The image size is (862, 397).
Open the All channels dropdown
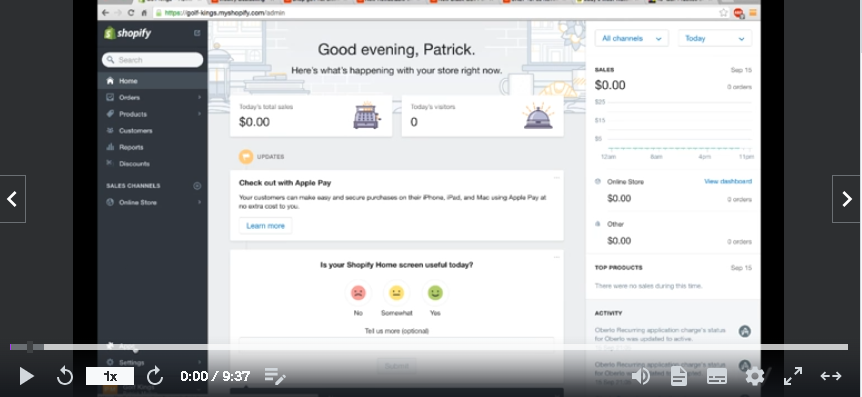[632, 38]
